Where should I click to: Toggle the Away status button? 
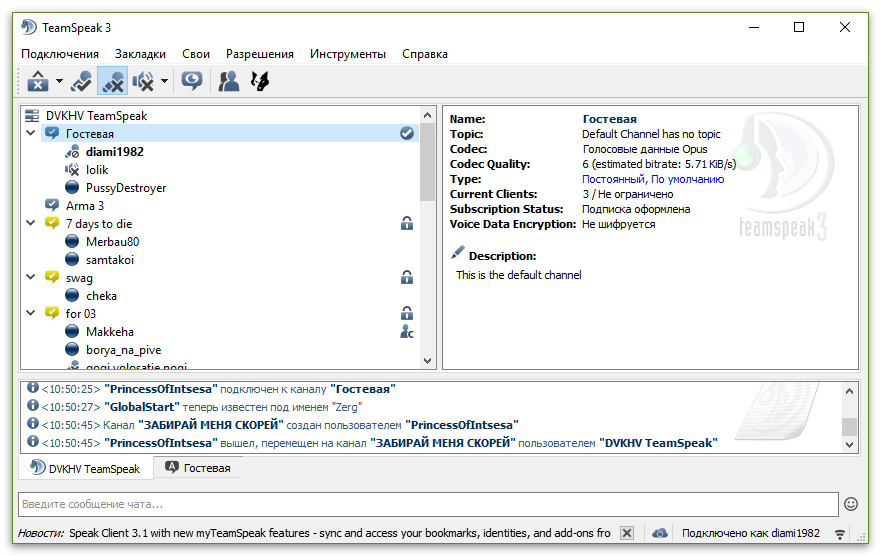click(x=38, y=81)
